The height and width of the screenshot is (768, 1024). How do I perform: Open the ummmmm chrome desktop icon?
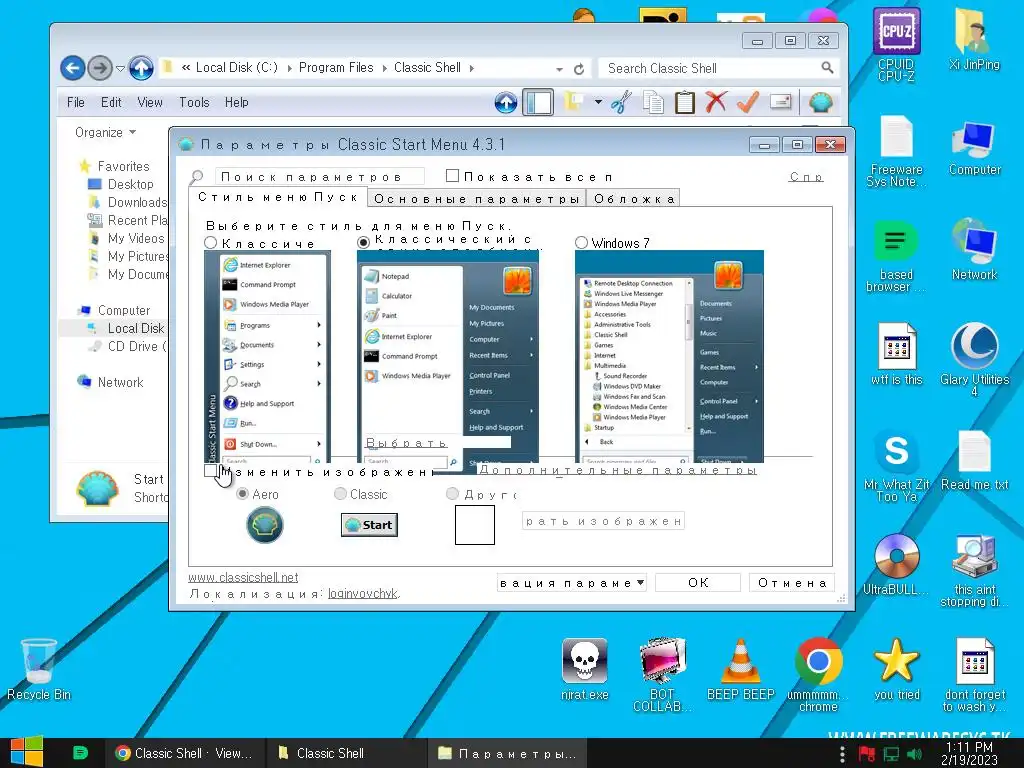(x=818, y=676)
